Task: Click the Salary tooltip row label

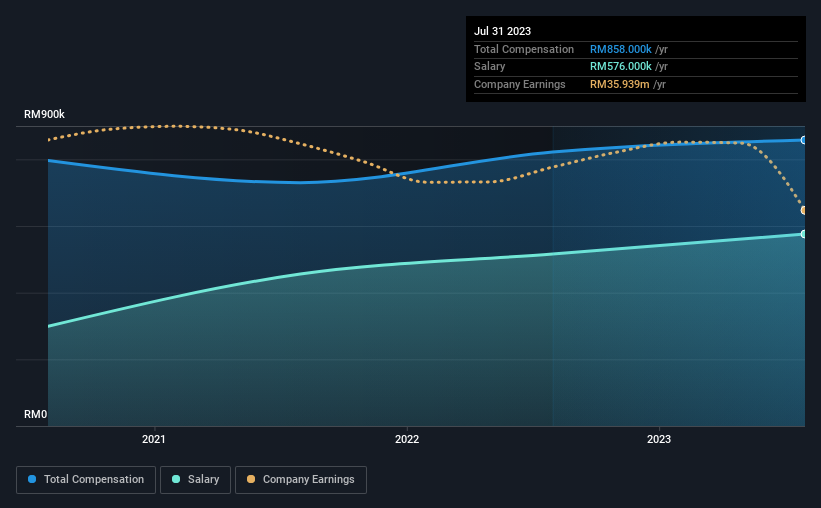Action: coord(490,67)
